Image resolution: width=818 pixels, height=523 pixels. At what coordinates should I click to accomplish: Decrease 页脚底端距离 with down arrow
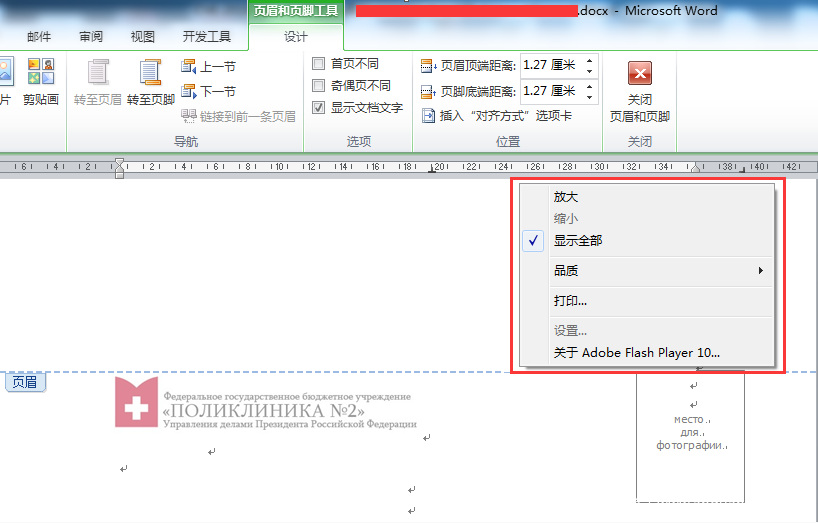[589, 98]
